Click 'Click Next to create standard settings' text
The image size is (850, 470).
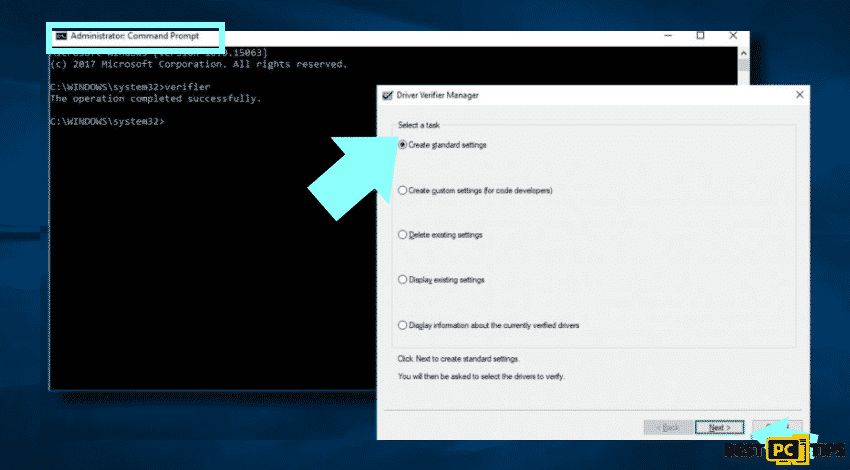click(x=458, y=359)
